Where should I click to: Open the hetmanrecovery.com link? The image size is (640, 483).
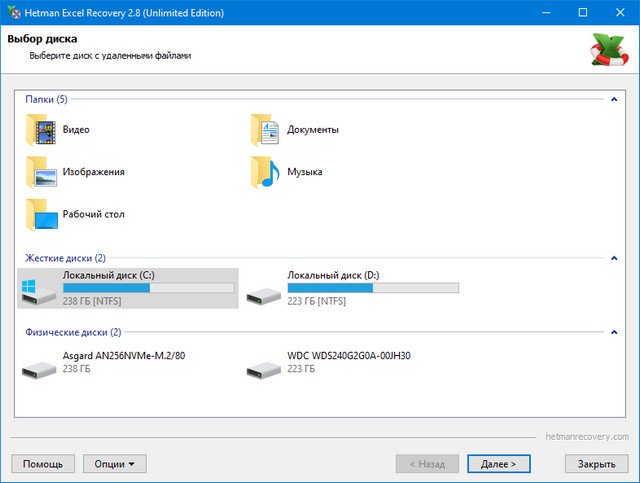[587, 436]
